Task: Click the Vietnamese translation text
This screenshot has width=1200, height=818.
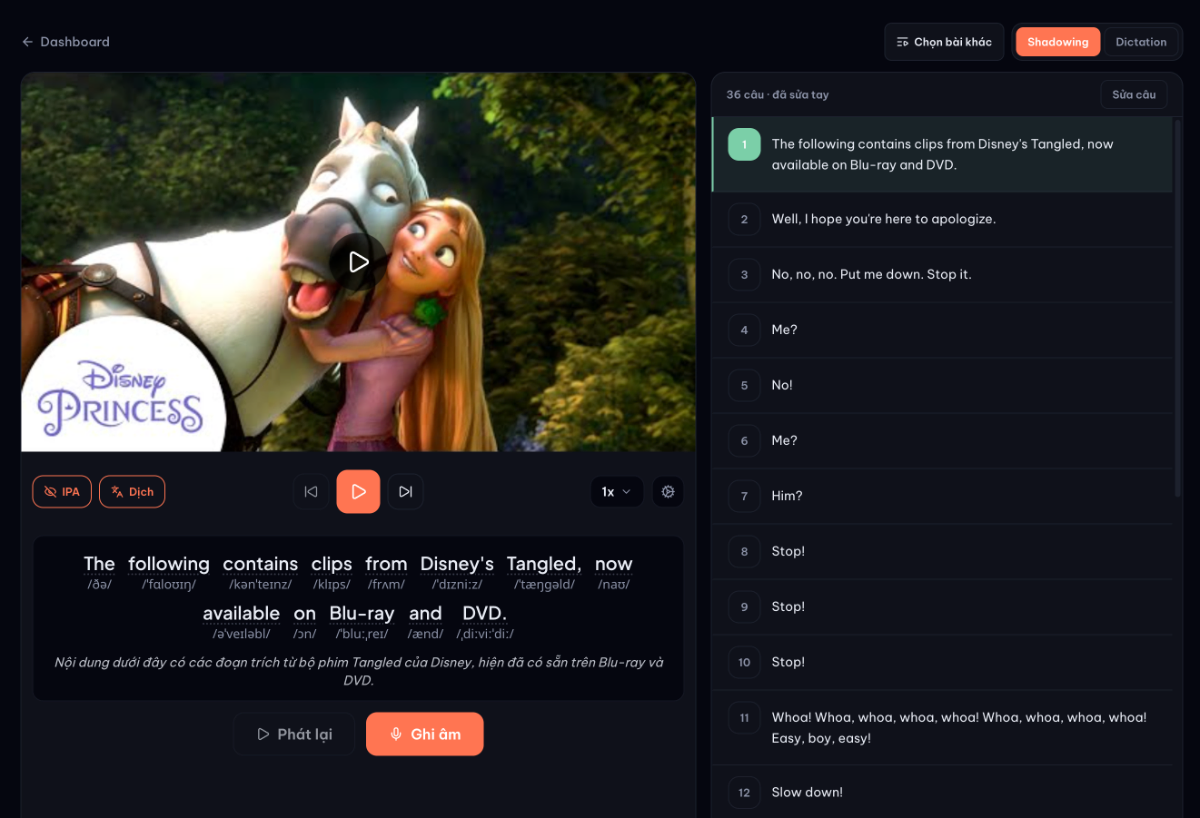Action: (358, 671)
